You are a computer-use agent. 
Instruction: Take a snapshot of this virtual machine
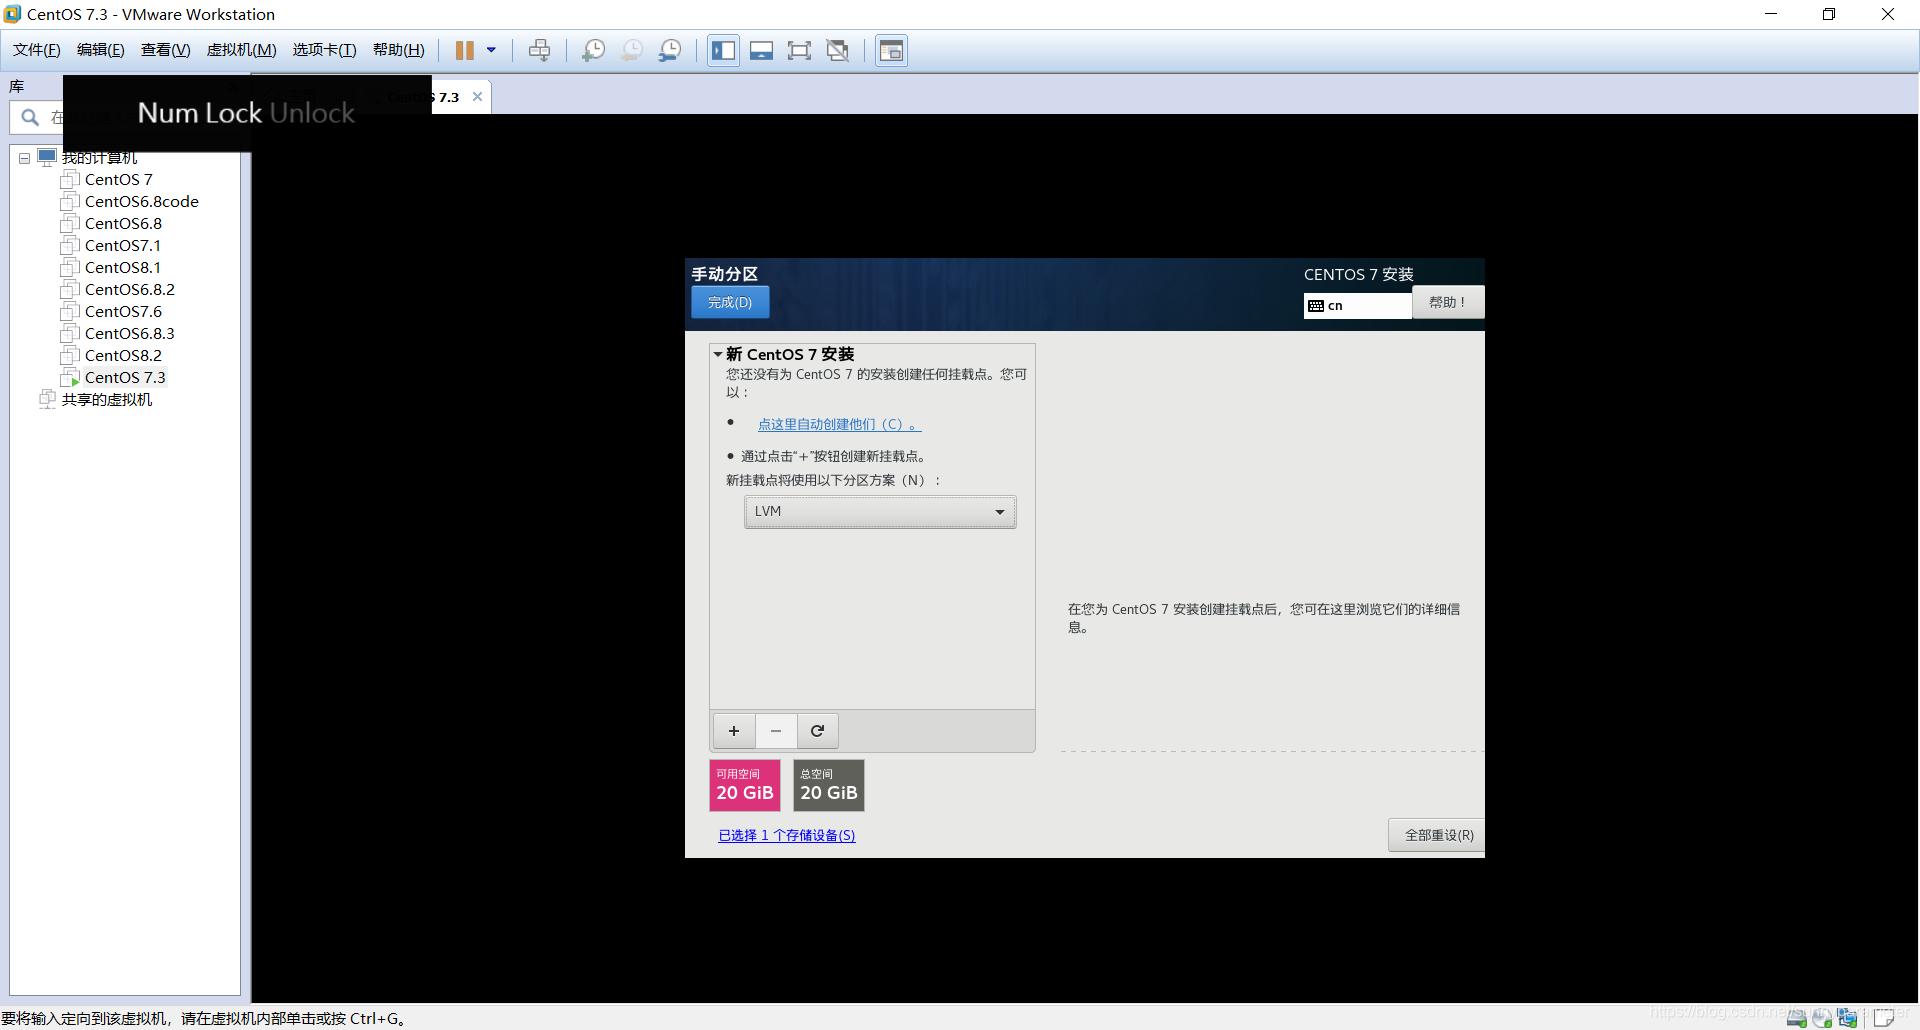click(594, 50)
